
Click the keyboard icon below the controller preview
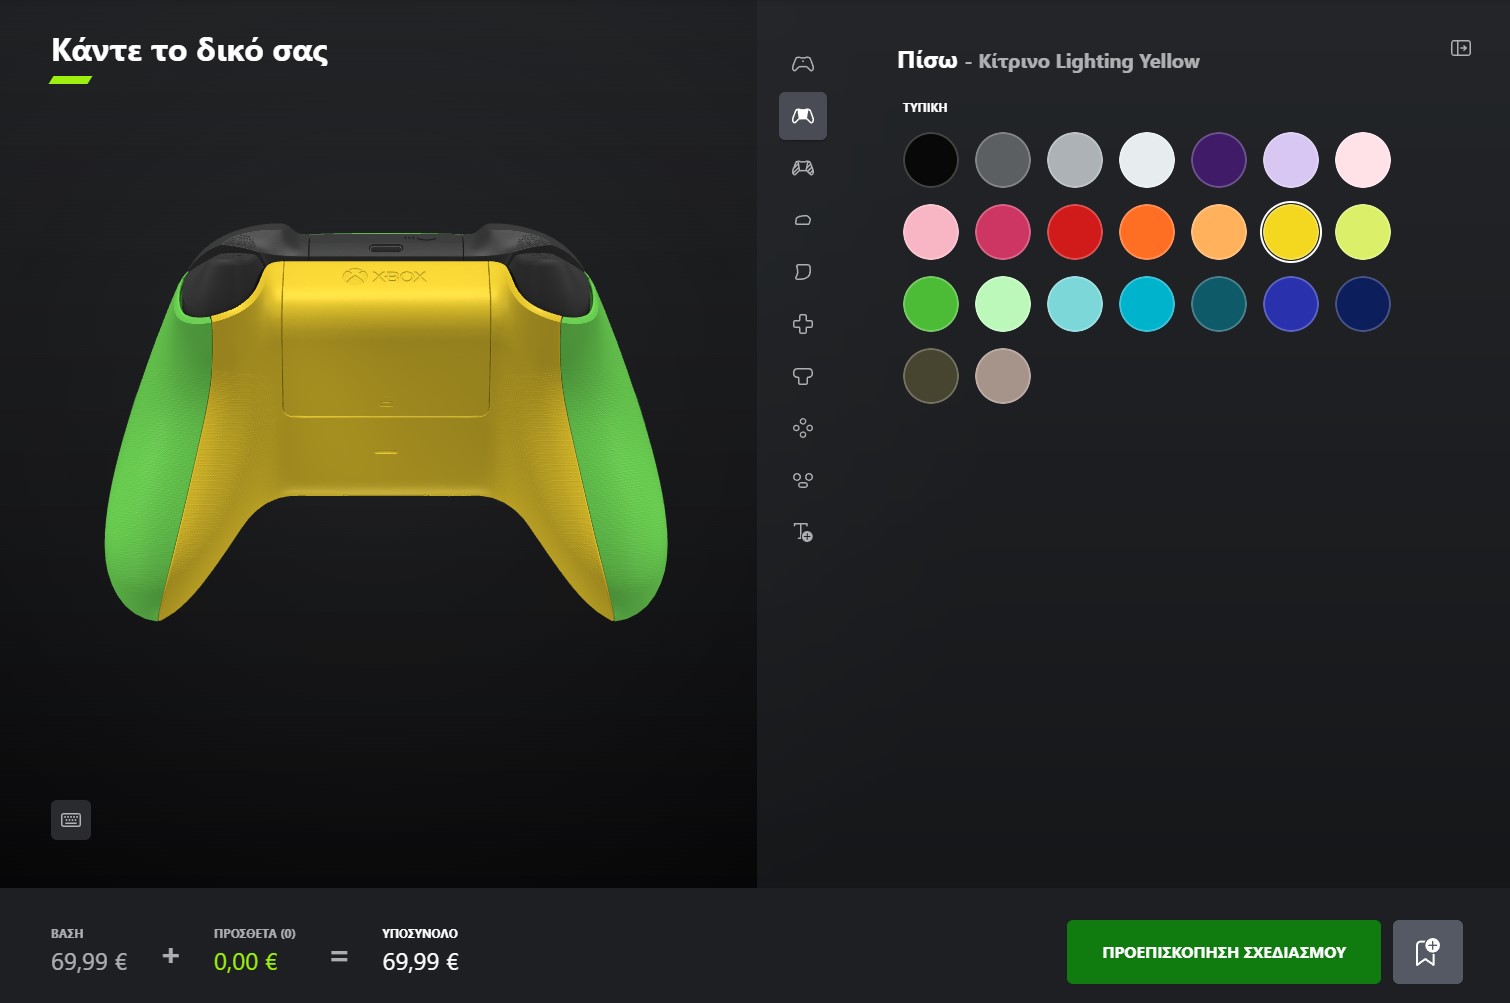coord(71,819)
